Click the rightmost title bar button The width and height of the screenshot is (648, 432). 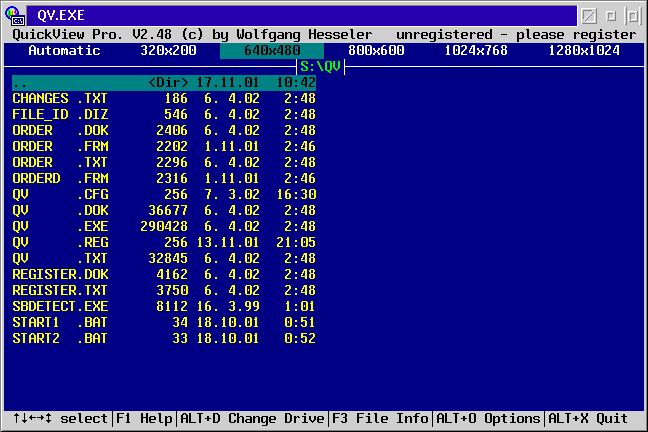633,16
